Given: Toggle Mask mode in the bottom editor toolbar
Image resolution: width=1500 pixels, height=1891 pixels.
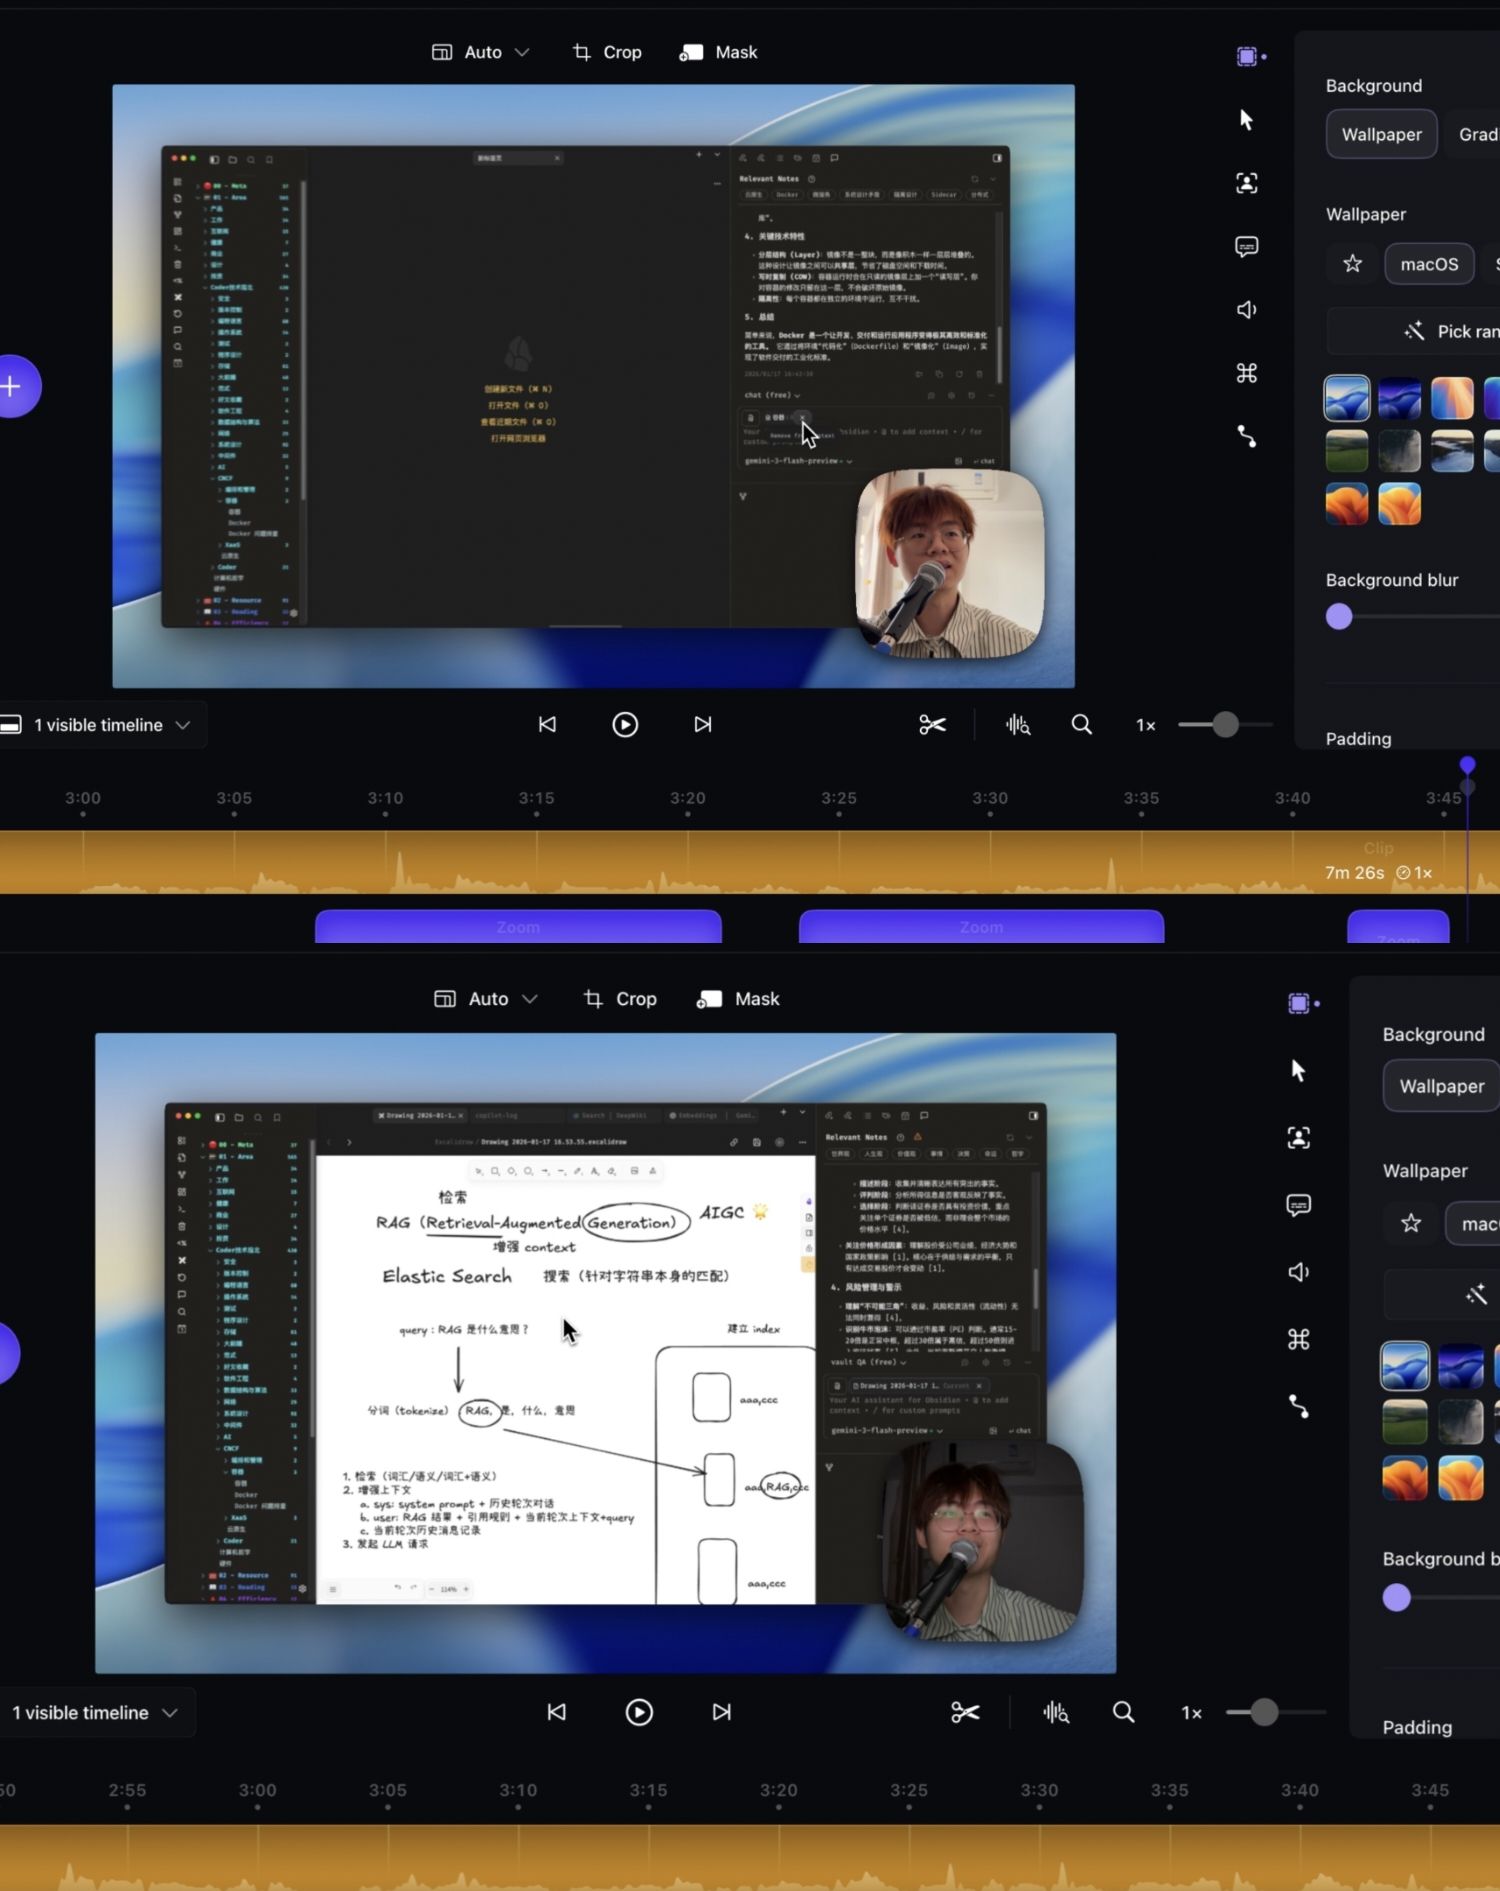Looking at the screenshot, I should pyautogui.click(x=738, y=999).
